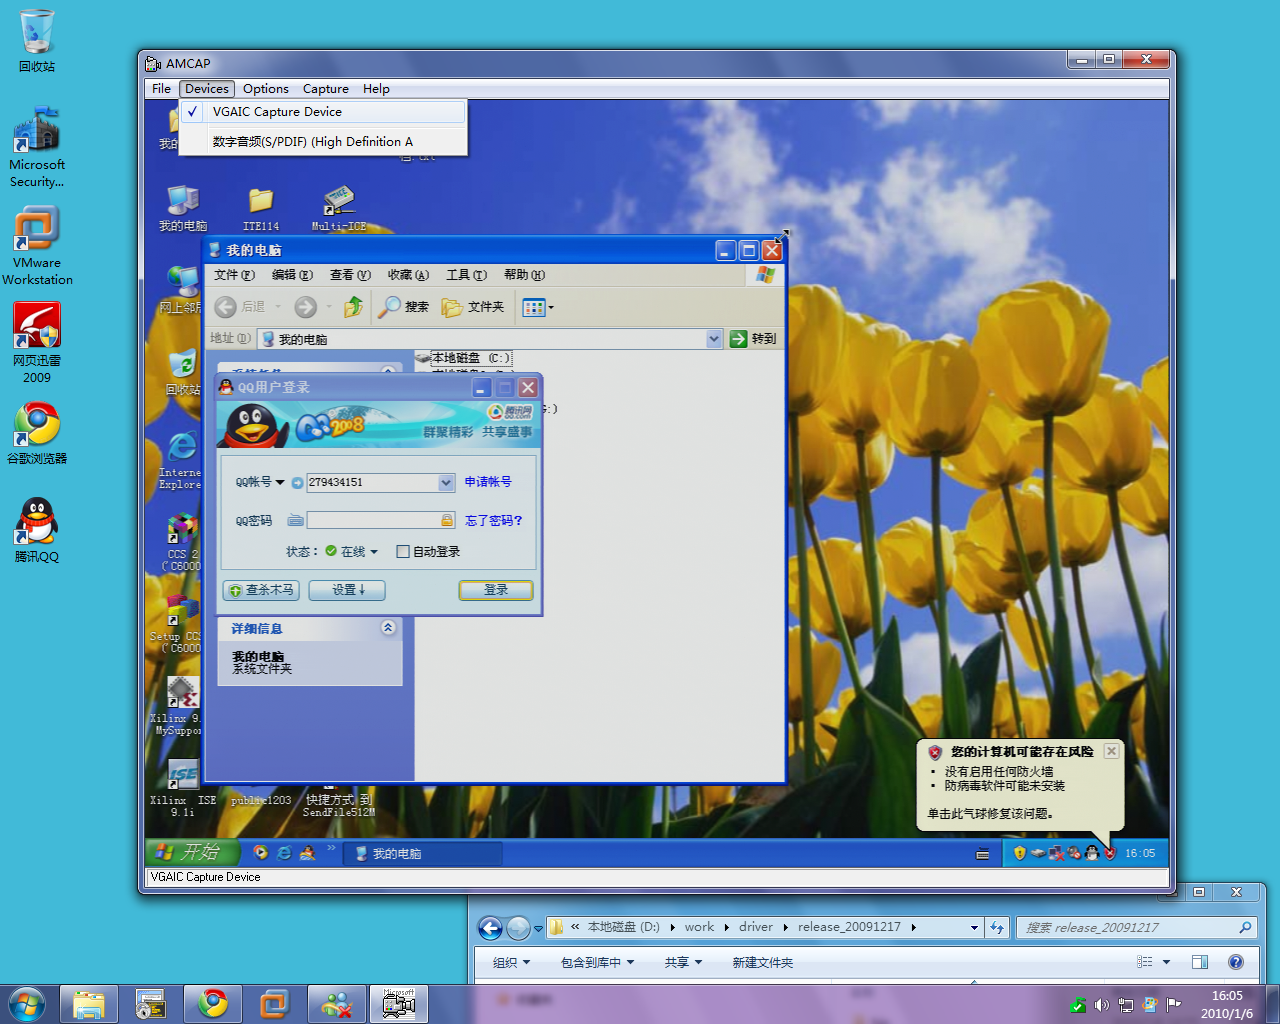
Task: Open the network tray icon
Action: coord(1125,1005)
